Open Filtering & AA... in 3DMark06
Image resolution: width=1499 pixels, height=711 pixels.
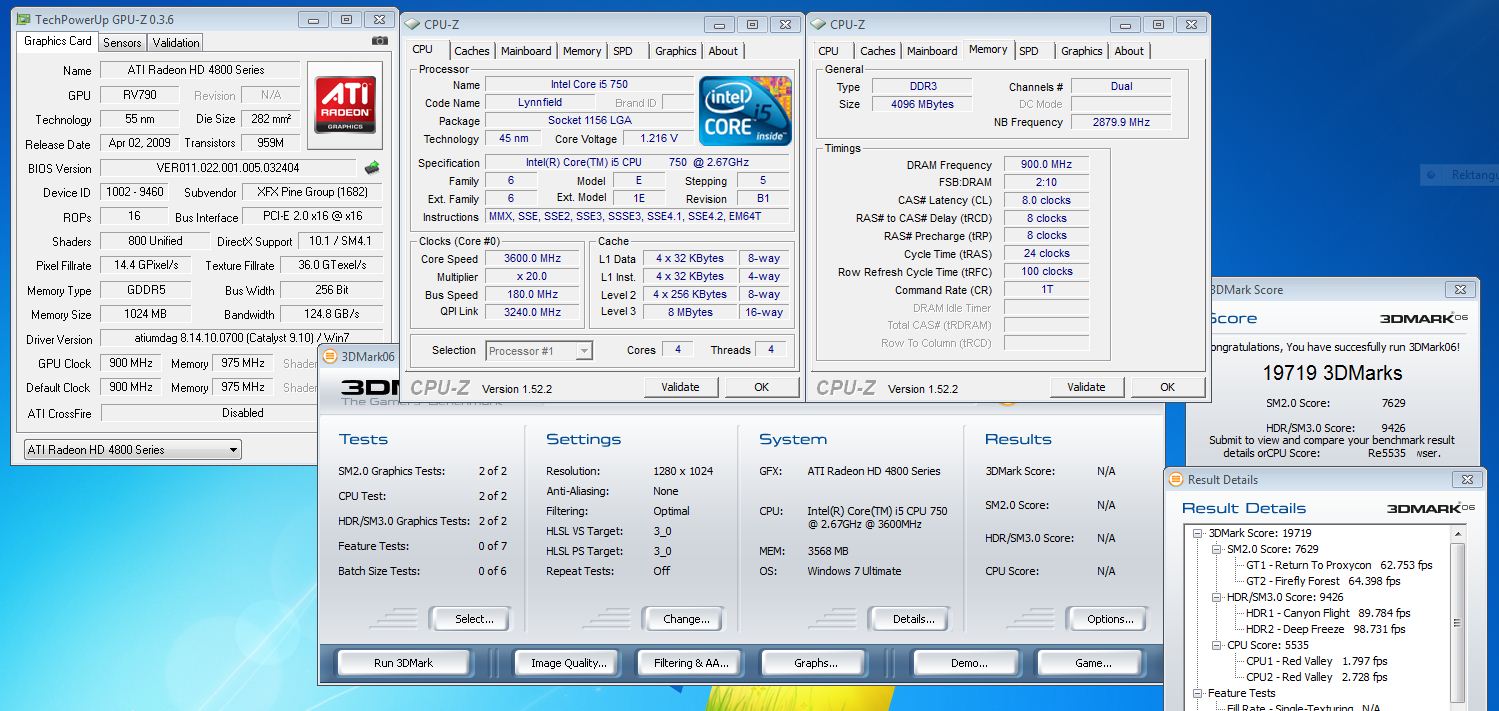click(692, 663)
